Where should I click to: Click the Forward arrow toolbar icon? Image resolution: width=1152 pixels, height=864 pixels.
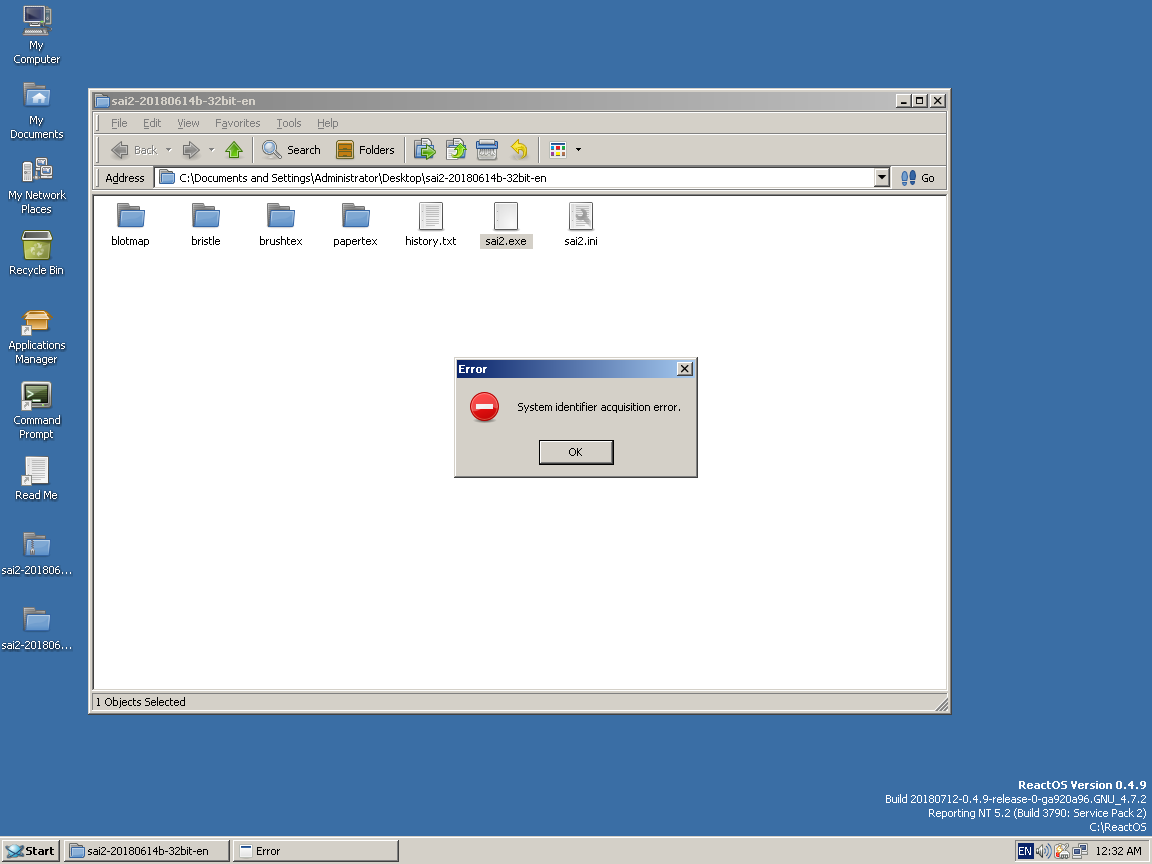point(191,150)
